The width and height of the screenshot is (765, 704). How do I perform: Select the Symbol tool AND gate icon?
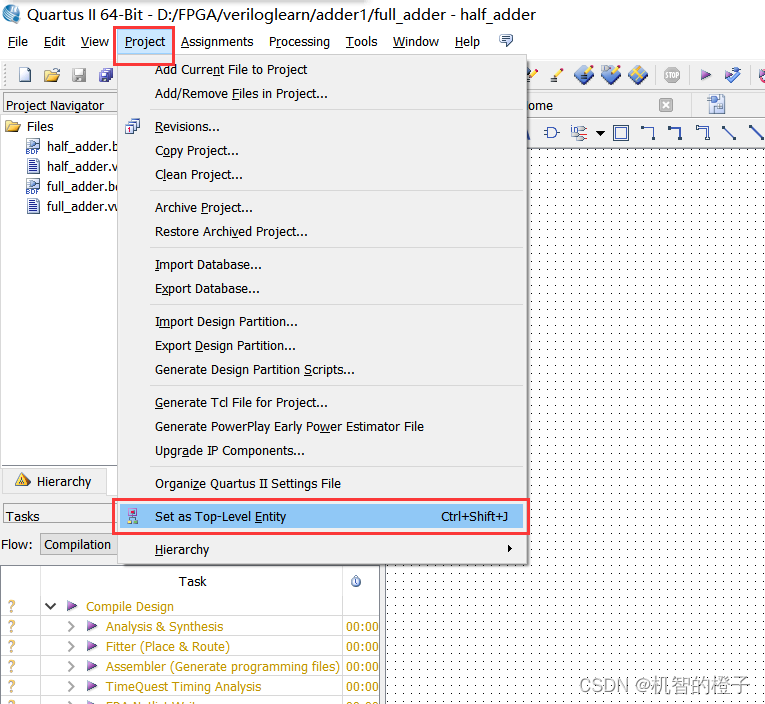coord(551,133)
